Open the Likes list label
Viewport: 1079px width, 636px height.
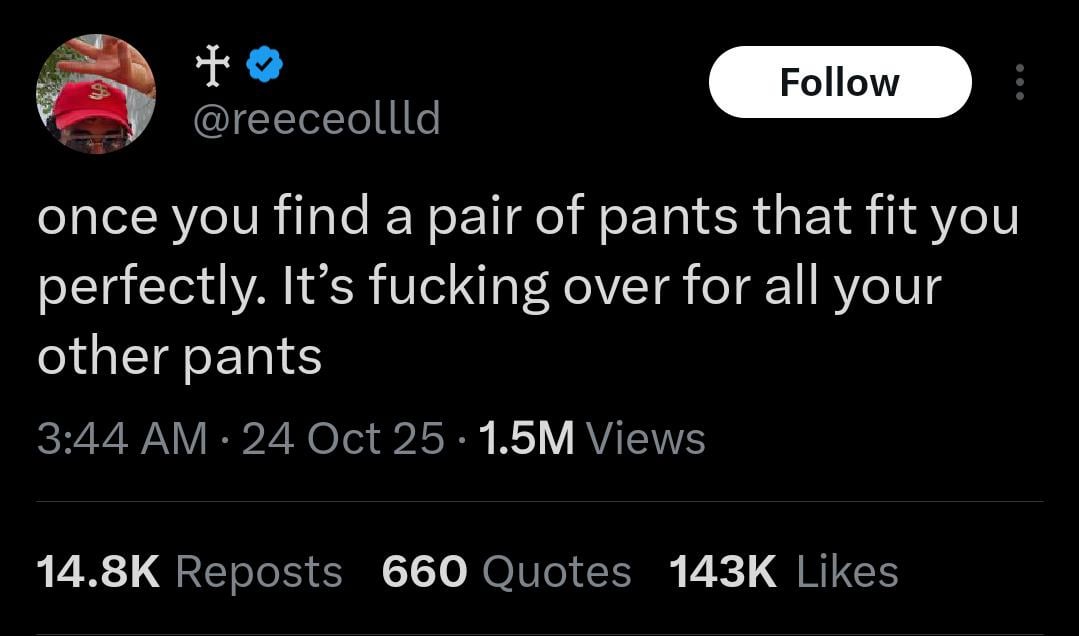coord(847,572)
